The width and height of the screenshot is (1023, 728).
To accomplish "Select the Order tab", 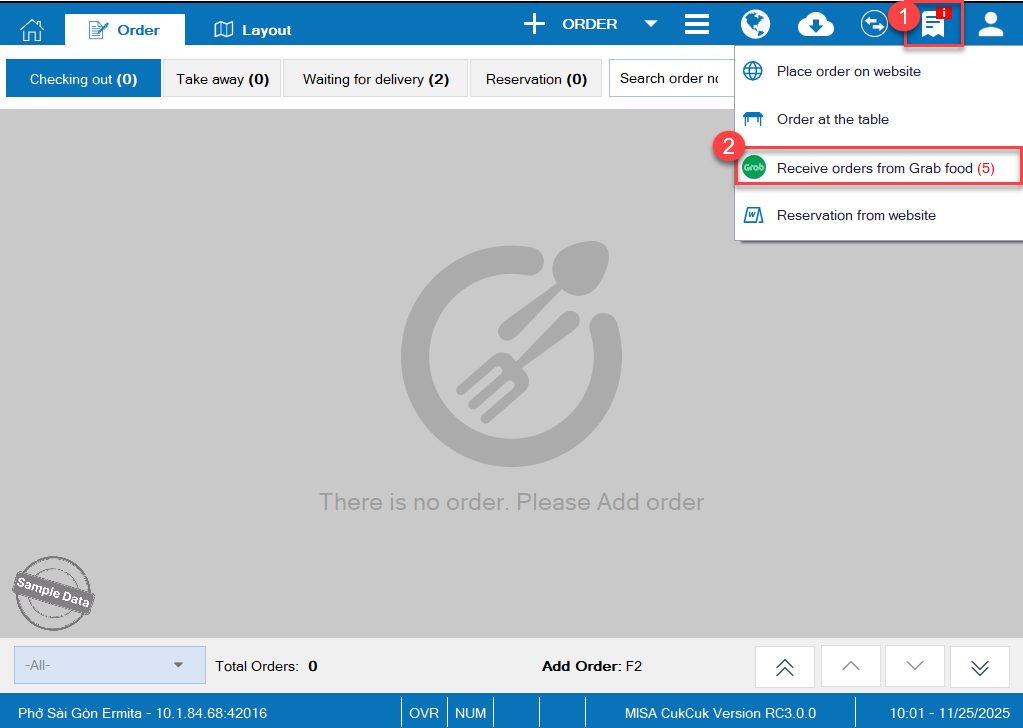I will [x=125, y=30].
